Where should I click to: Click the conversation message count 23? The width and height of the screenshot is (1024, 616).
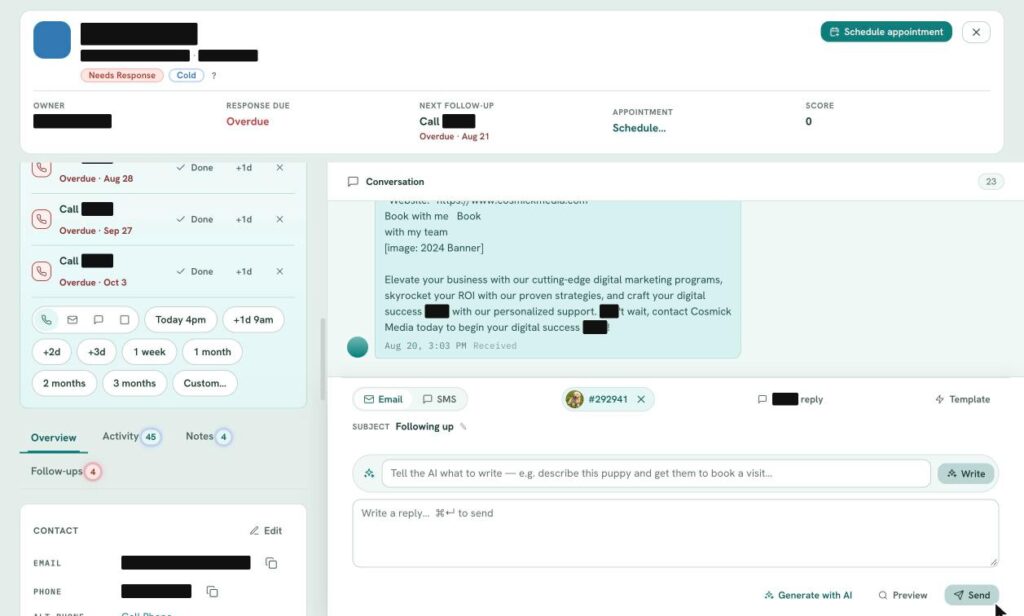click(991, 182)
